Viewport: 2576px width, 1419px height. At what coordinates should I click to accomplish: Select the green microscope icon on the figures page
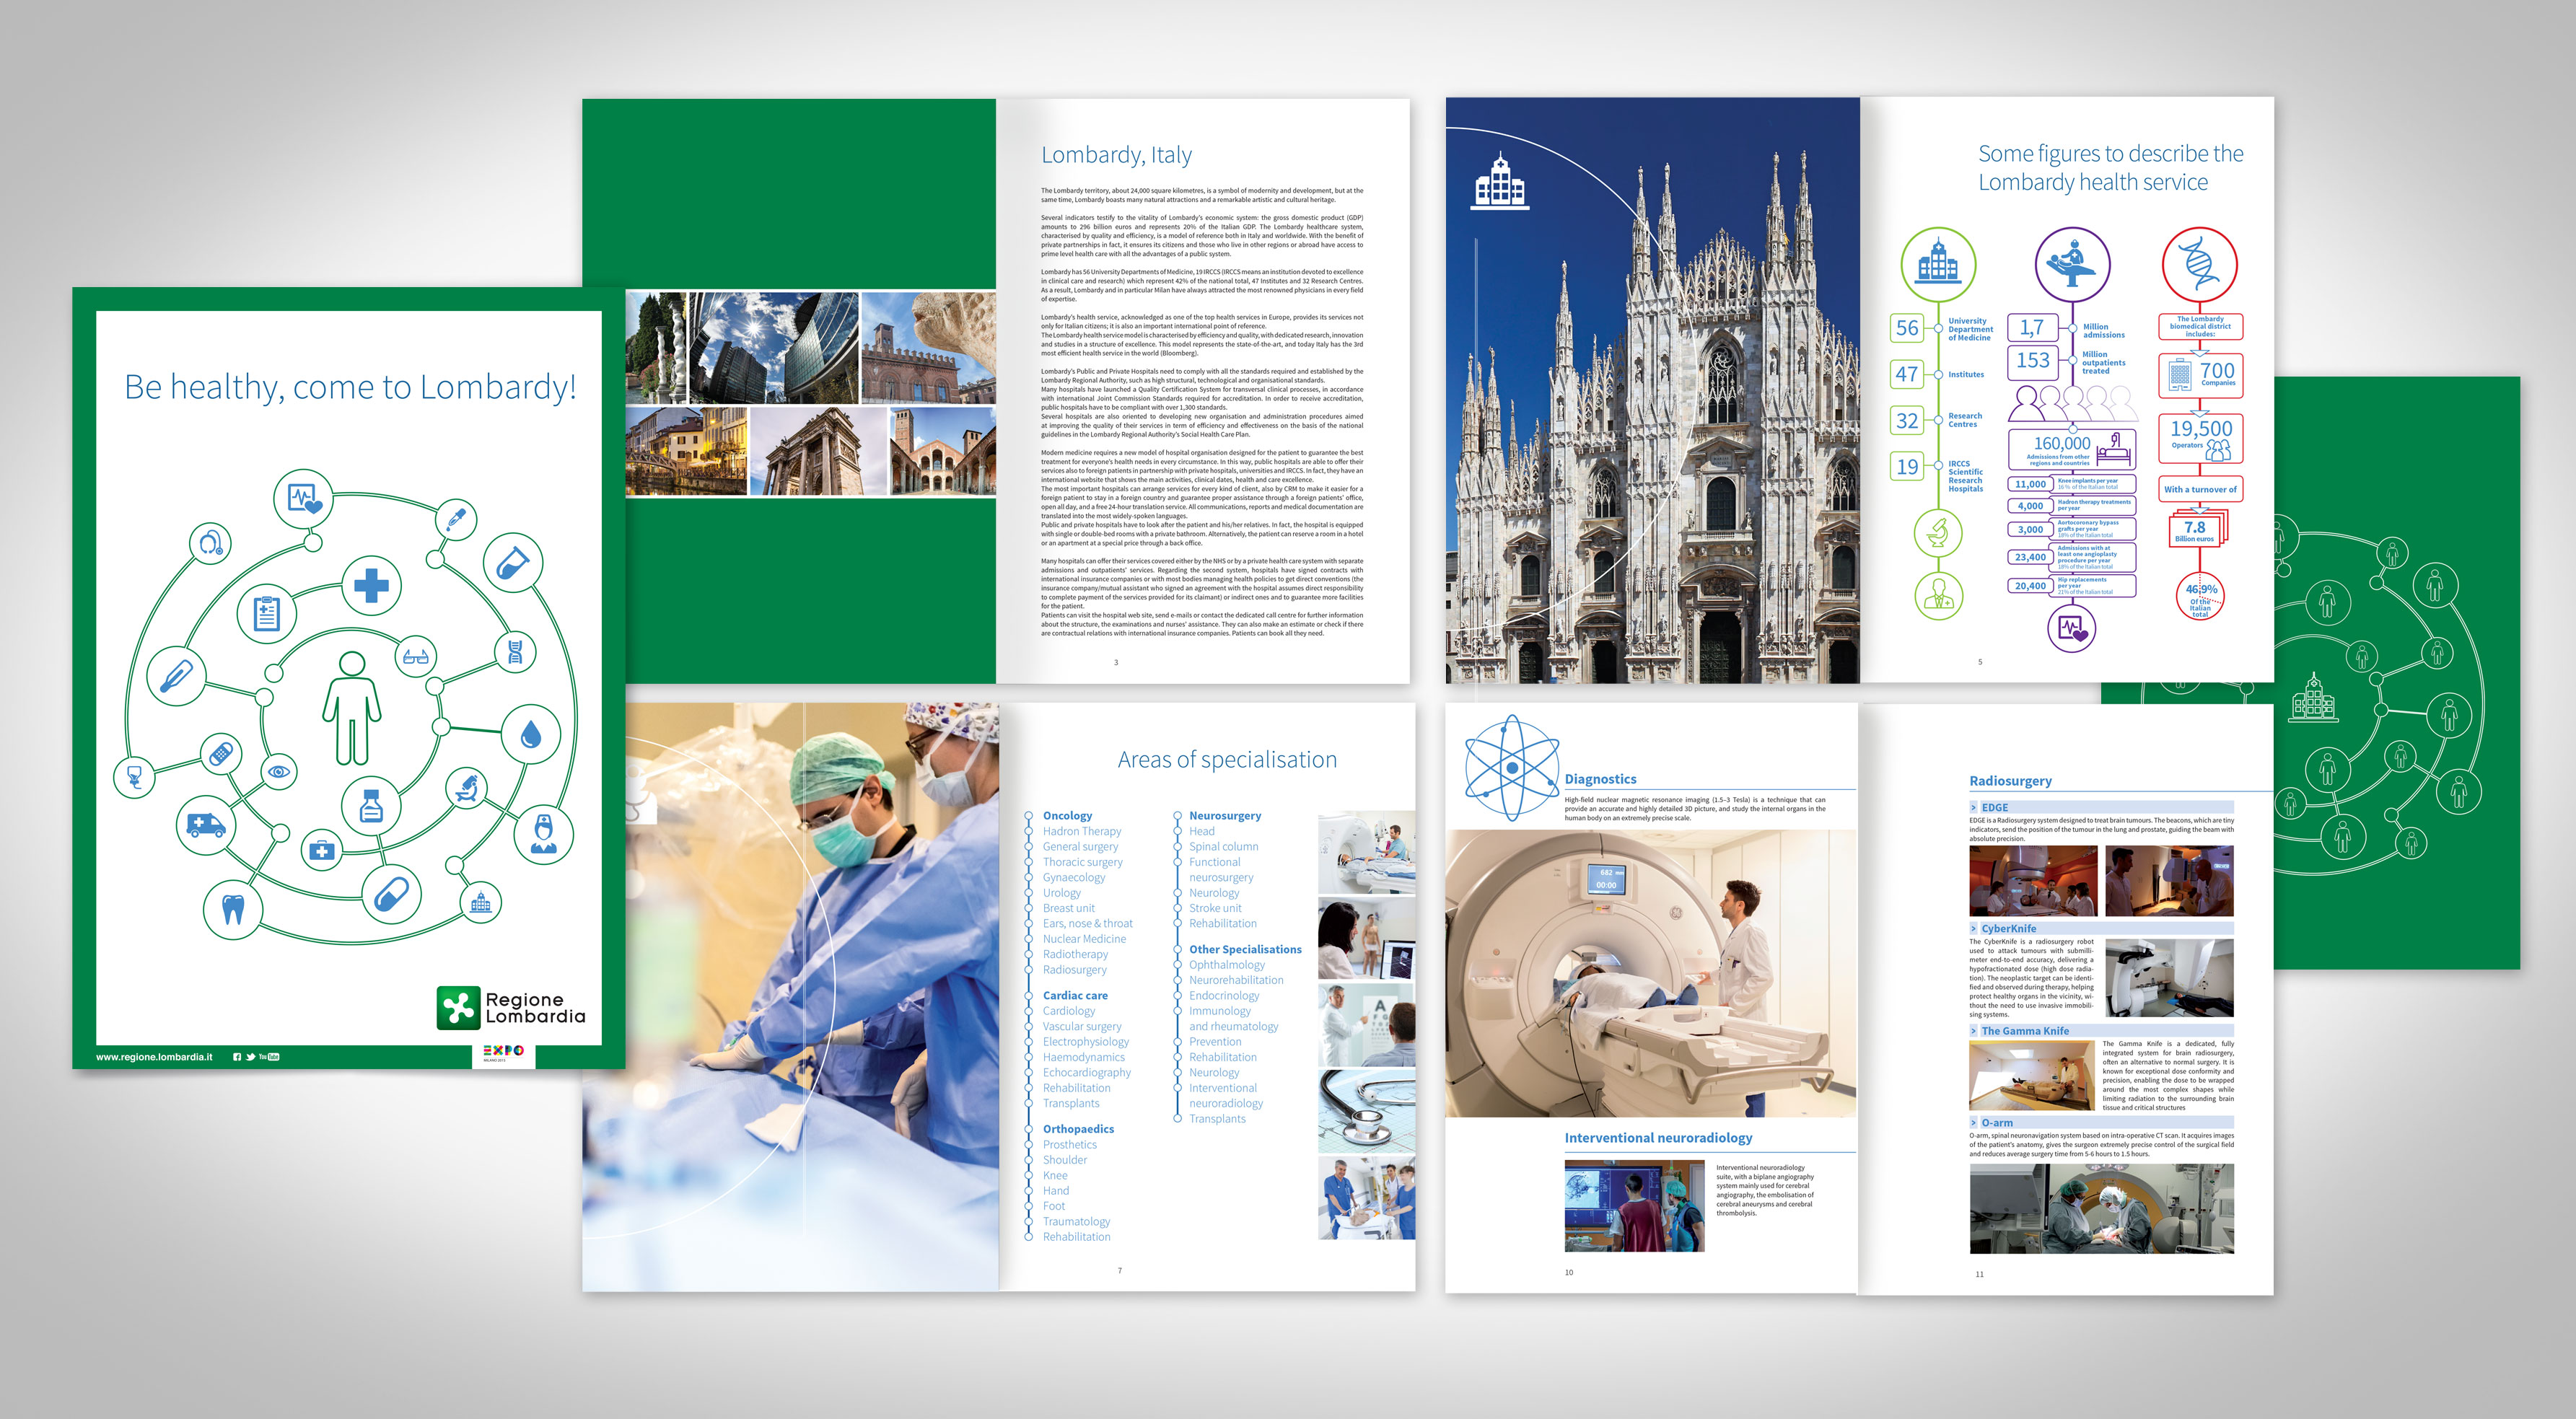[1938, 533]
